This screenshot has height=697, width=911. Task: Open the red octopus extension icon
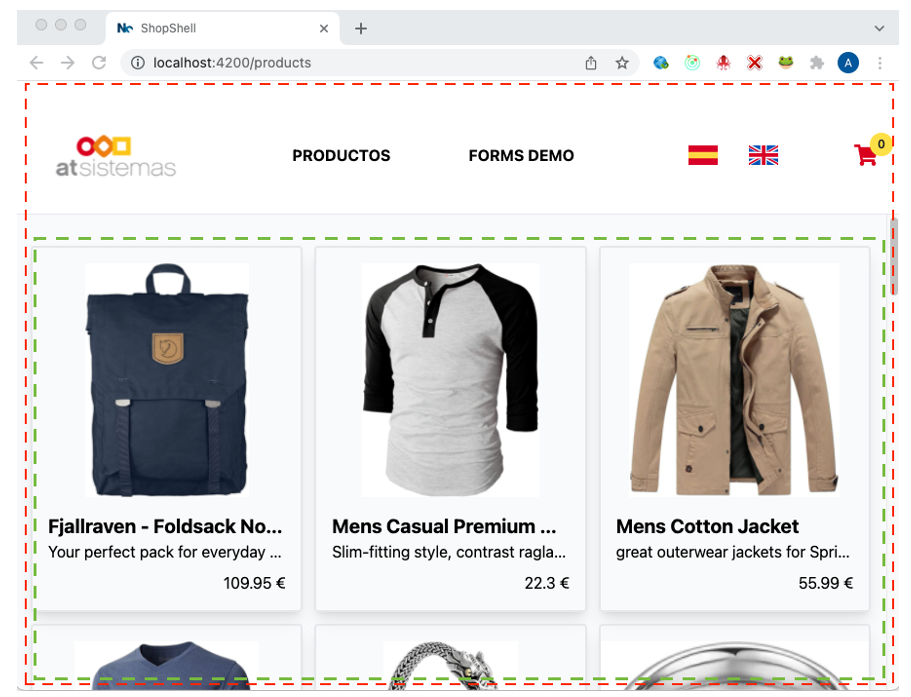tap(723, 63)
